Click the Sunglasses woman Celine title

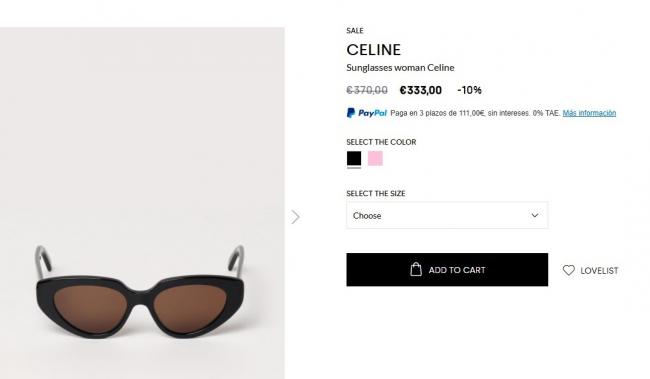tap(400, 68)
